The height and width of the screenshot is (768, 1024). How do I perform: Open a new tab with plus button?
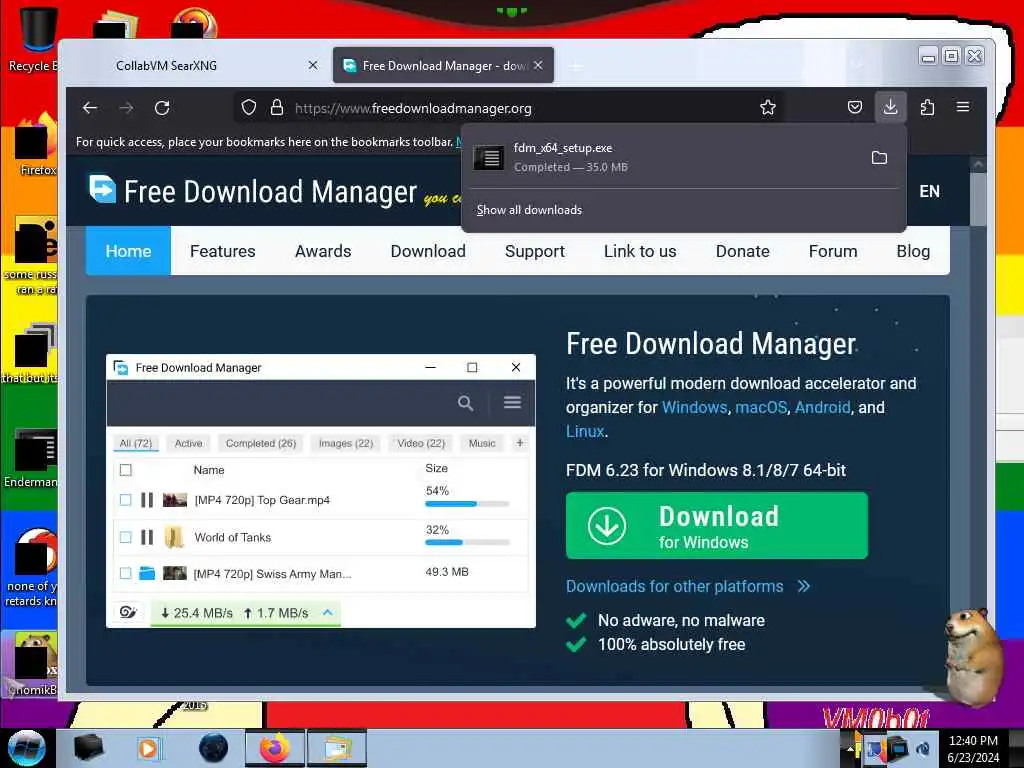click(x=575, y=66)
